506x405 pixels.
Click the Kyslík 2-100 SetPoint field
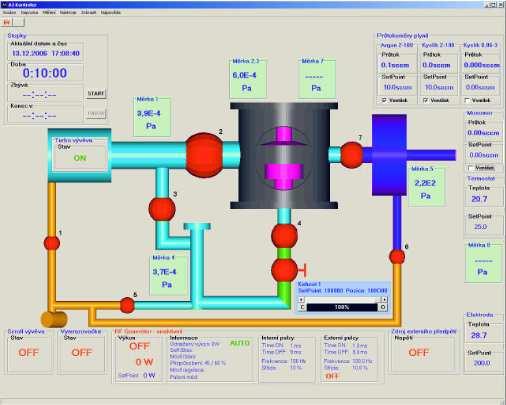point(439,87)
